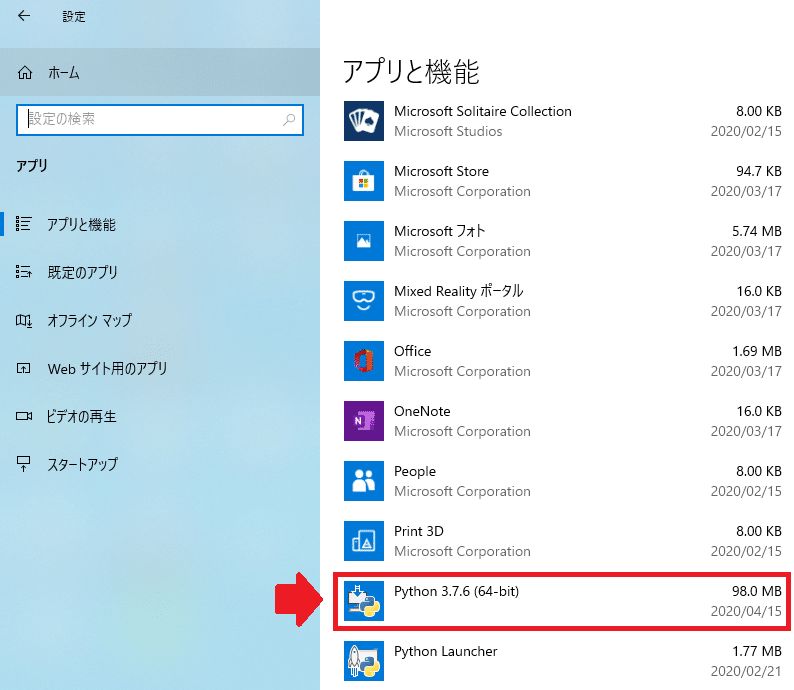
Task: Click the magnifier icon in search box
Action: 289,119
